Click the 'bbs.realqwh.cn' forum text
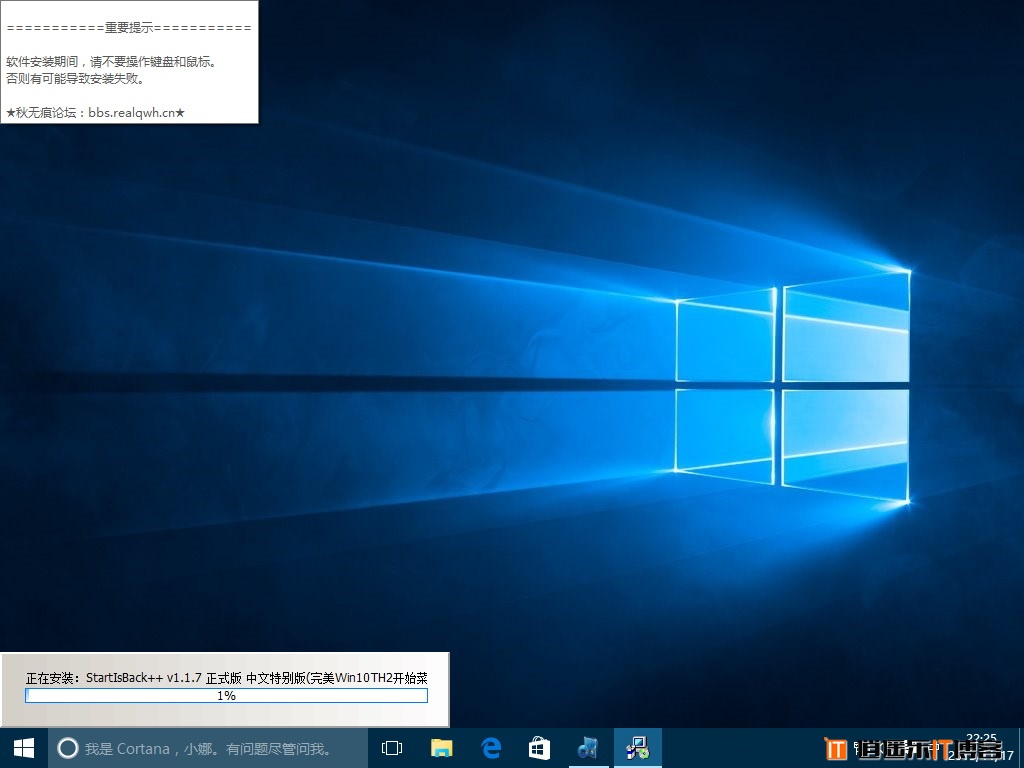 (132, 112)
